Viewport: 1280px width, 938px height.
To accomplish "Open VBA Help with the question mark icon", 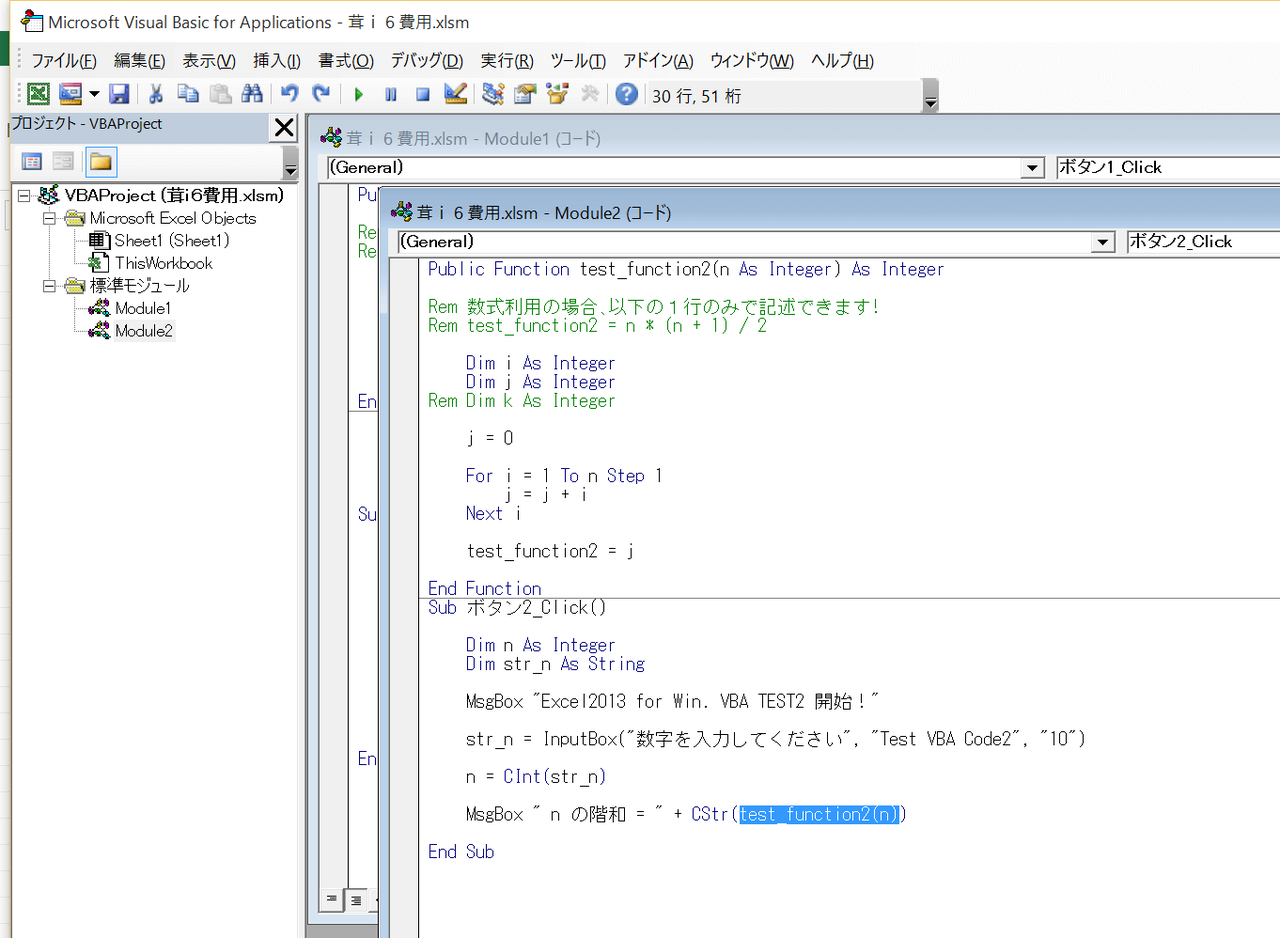I will click(x=627, y=94).
